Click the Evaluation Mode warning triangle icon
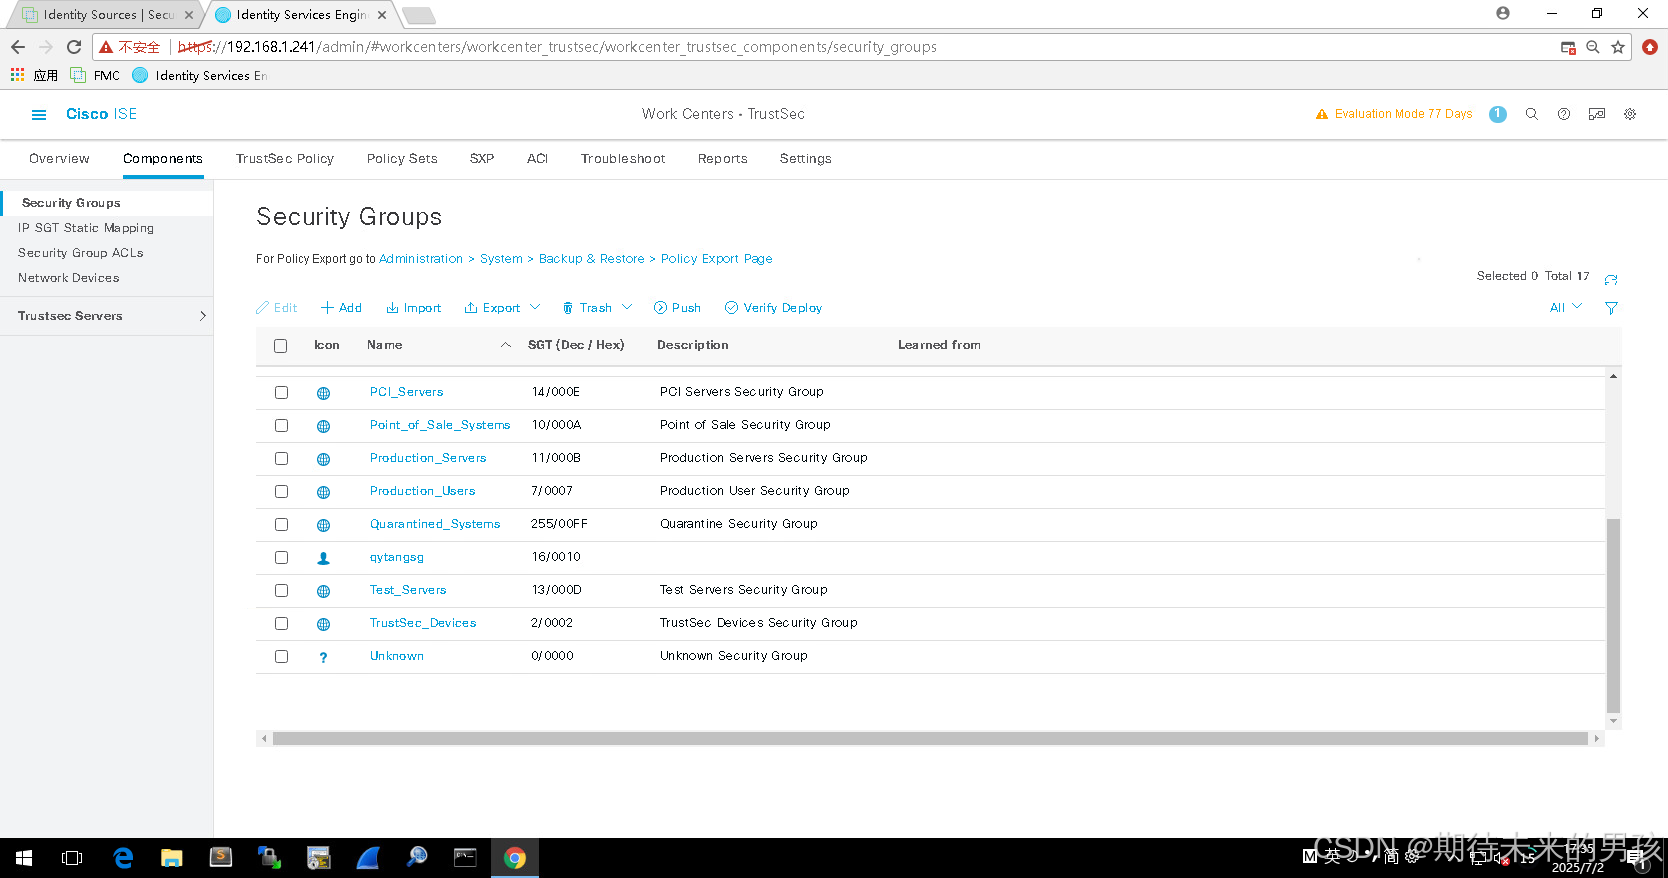Image resolution: width=1668 pixels, height=878 pixels. pyautogui.click(x=1322, y=114)
